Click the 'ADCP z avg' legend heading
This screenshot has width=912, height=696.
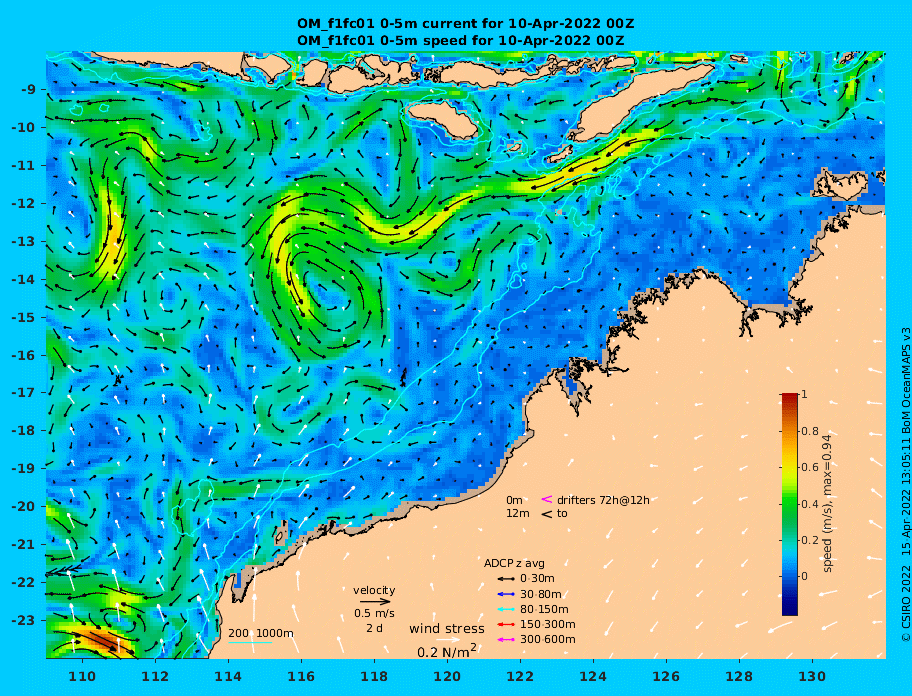(514, 563)
